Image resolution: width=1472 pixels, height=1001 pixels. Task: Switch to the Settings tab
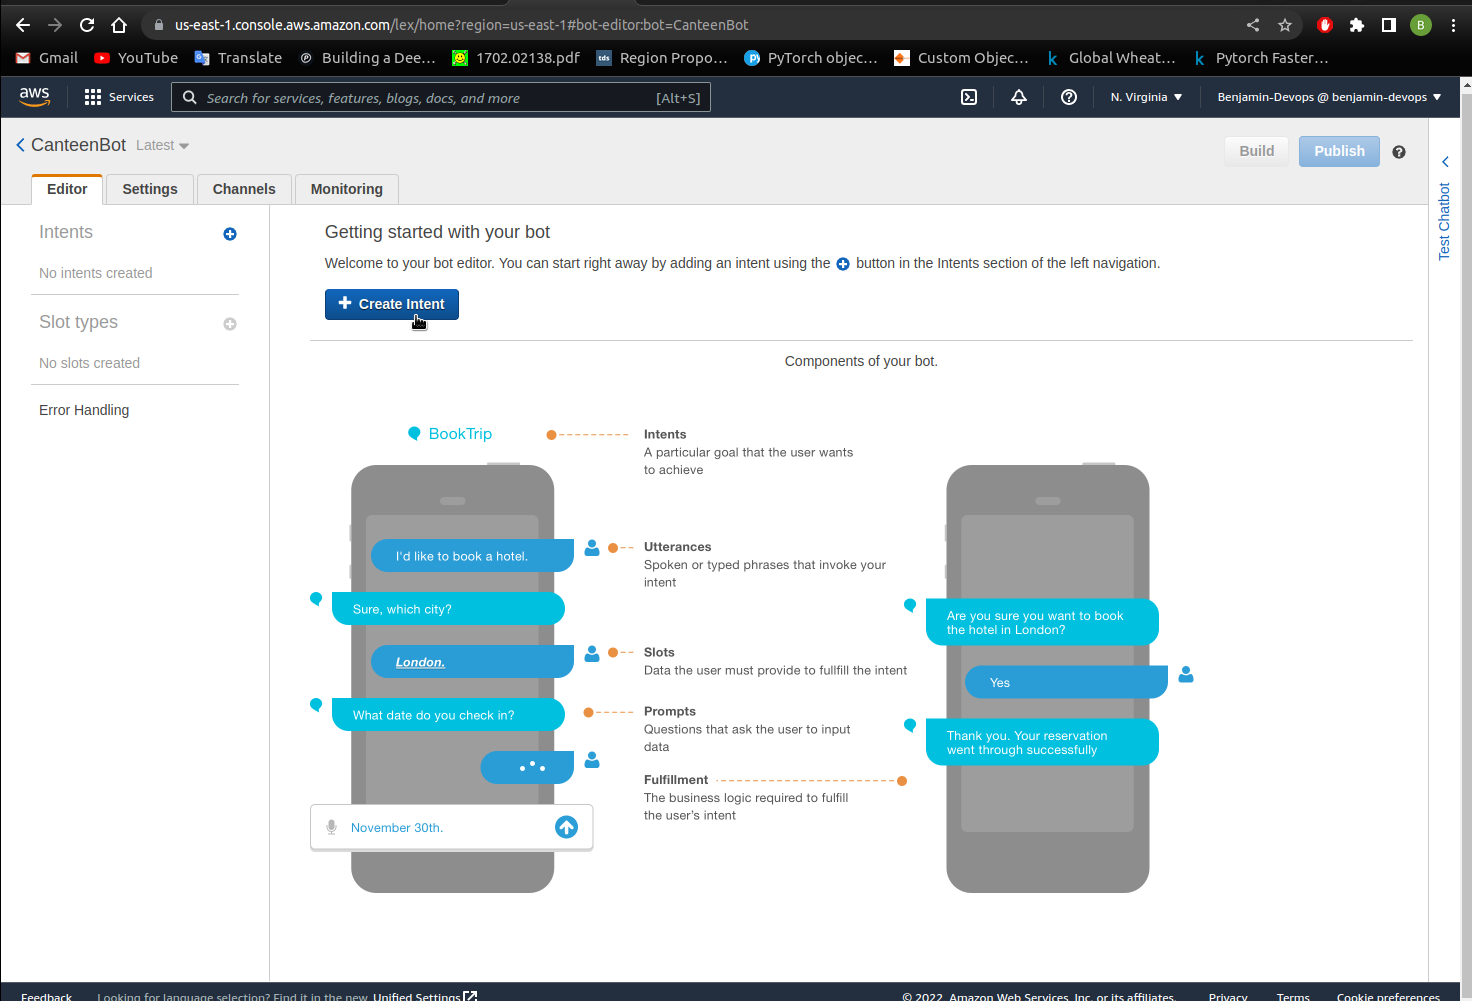tap(150, 189)
